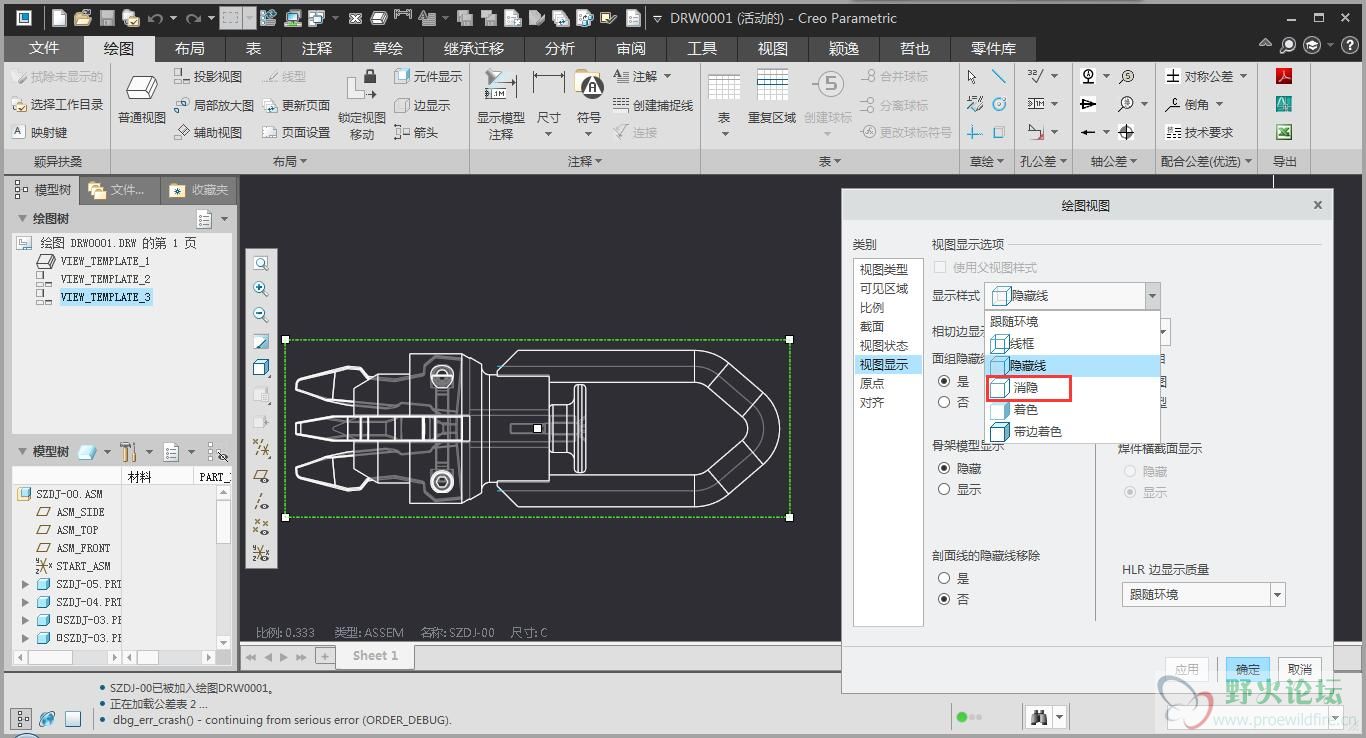Select the 投影视图 projection view tool
Image resolution: width=1366 pixels, height=738 pixels.
click(207, 76)
